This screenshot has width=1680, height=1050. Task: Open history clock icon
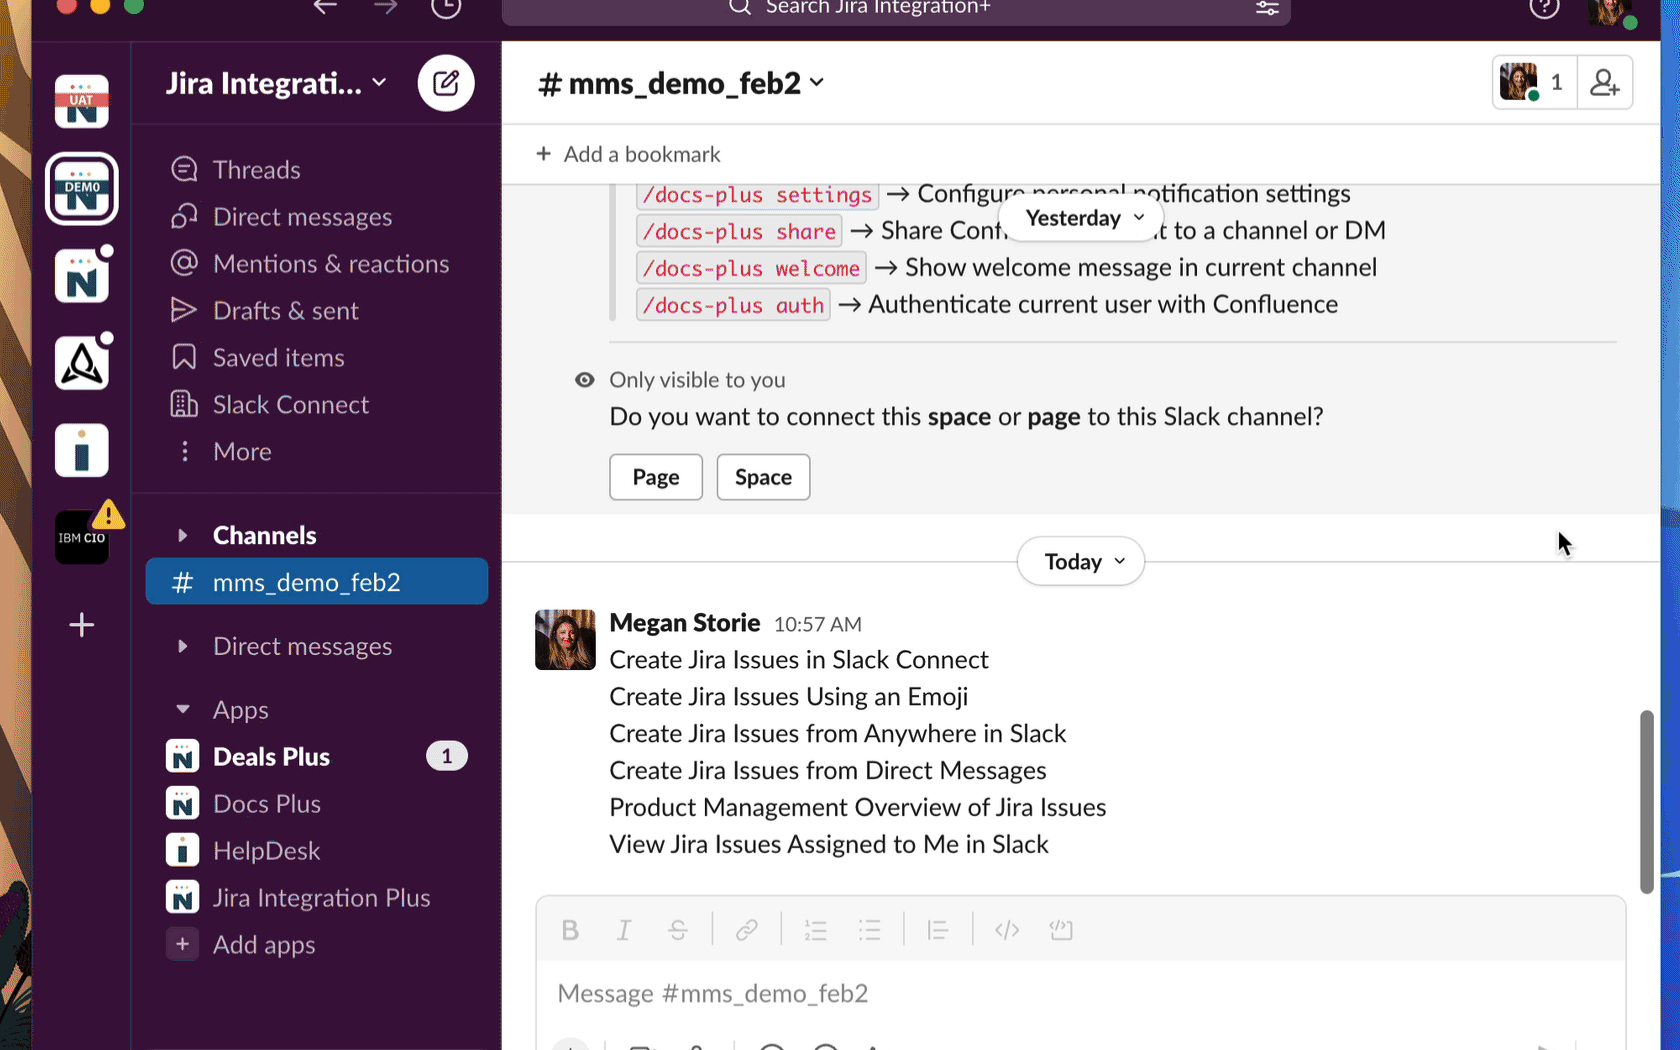[x=446, y=8]
